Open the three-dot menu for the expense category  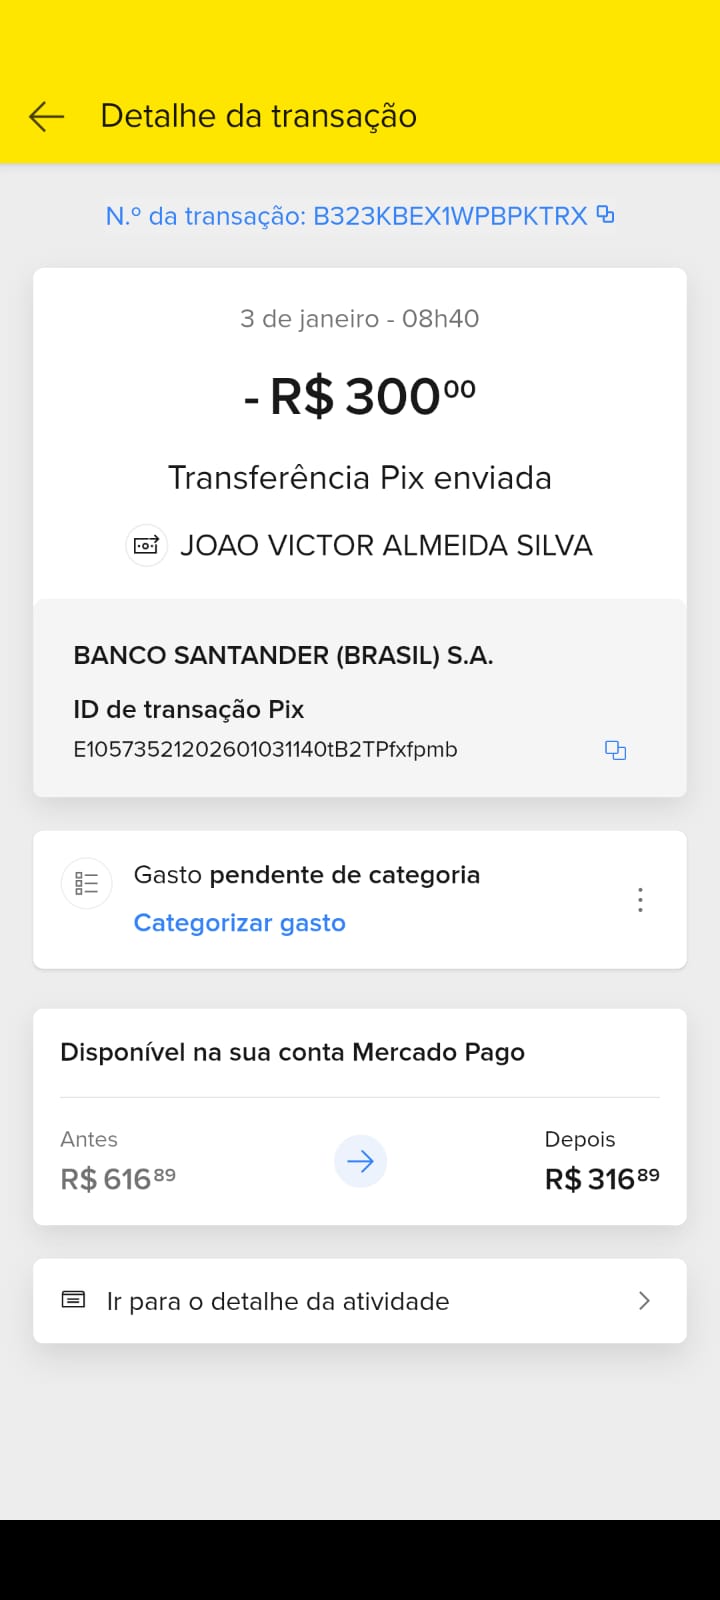pyautogui.click(x=640, y=900)
